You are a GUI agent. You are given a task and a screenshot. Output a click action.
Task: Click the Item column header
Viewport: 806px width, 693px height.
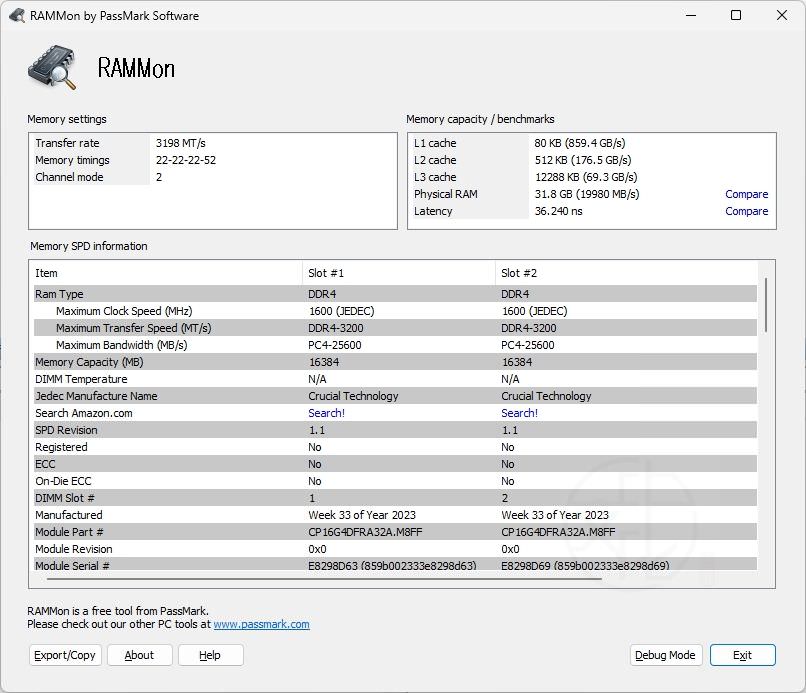(x=168, y=273)
